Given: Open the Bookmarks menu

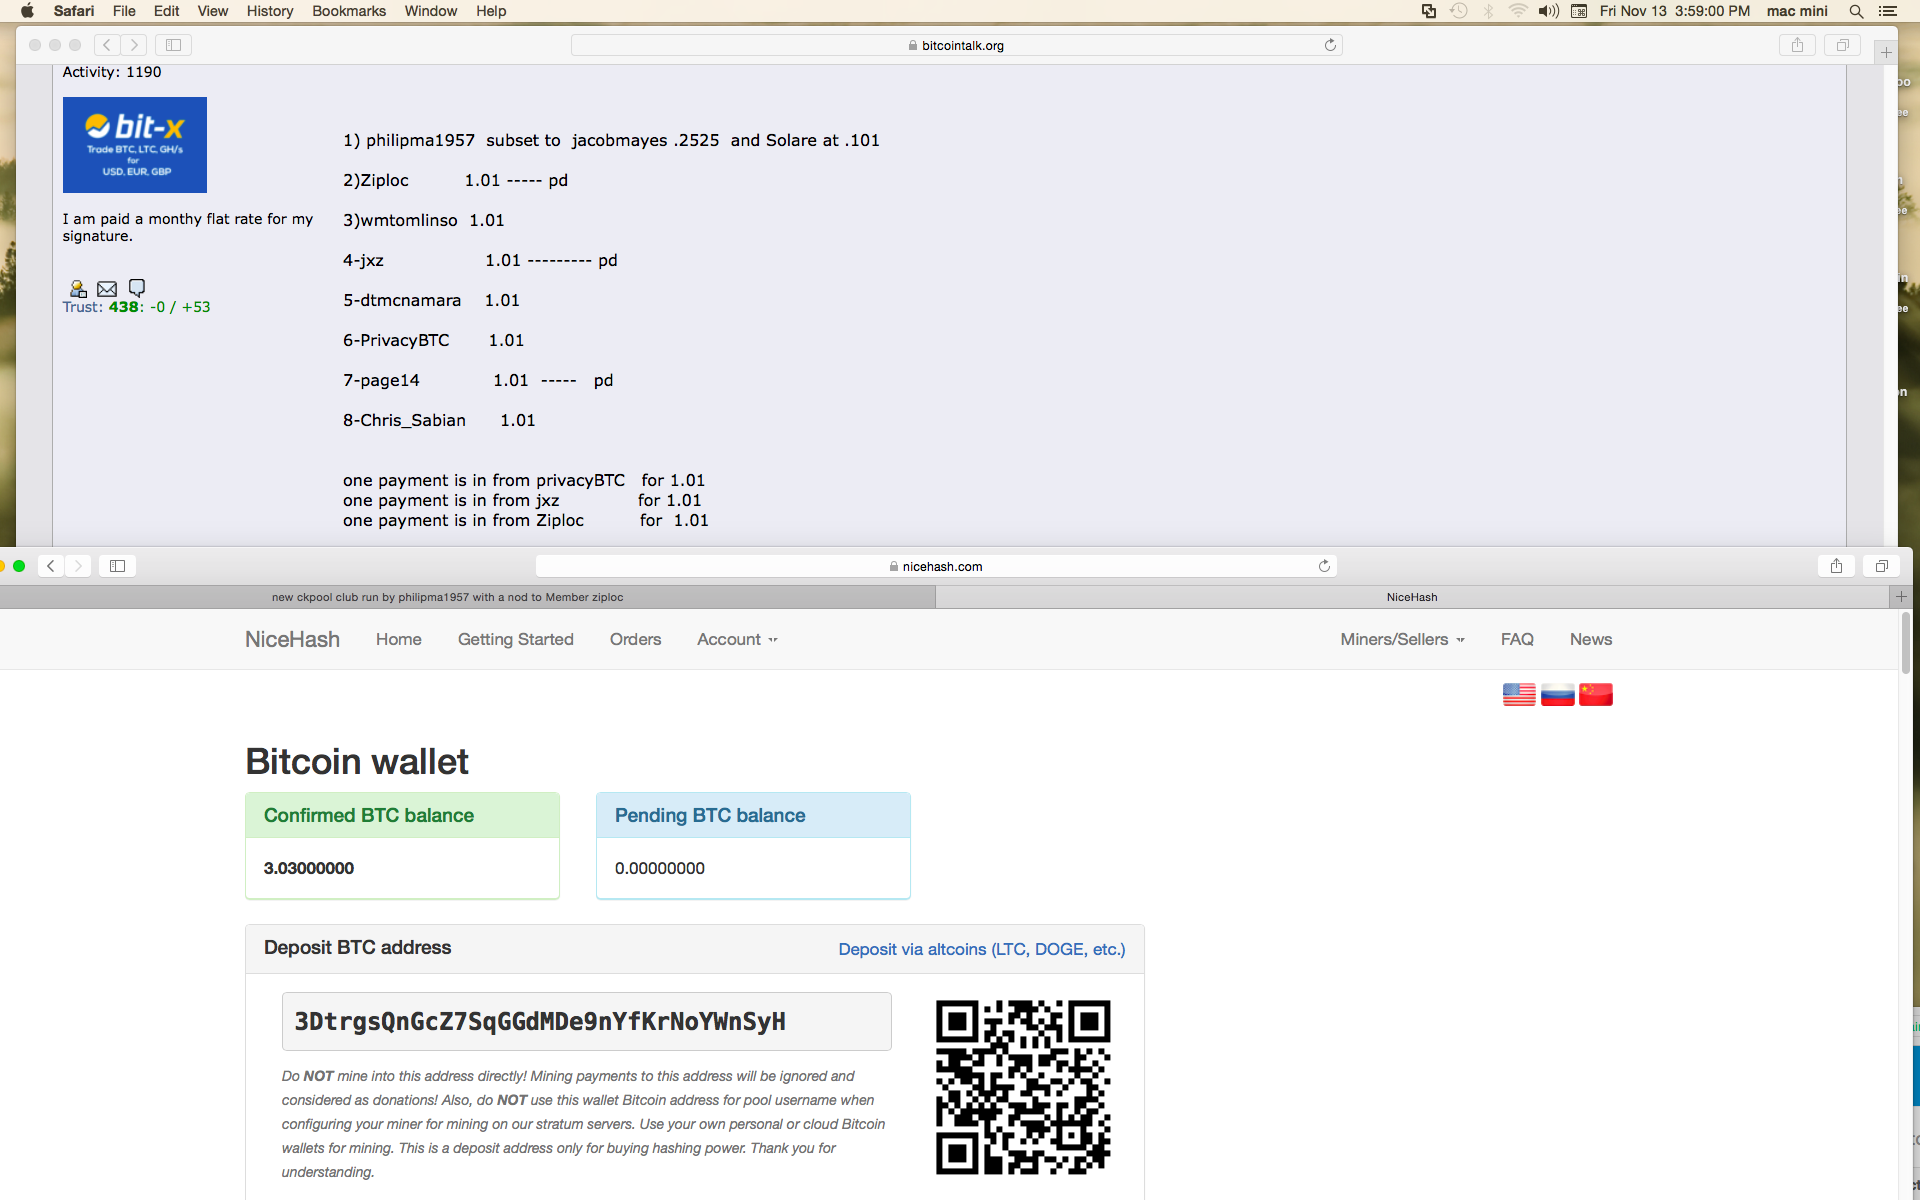Looking at the screenshot, I should click(x=348, y=11).
